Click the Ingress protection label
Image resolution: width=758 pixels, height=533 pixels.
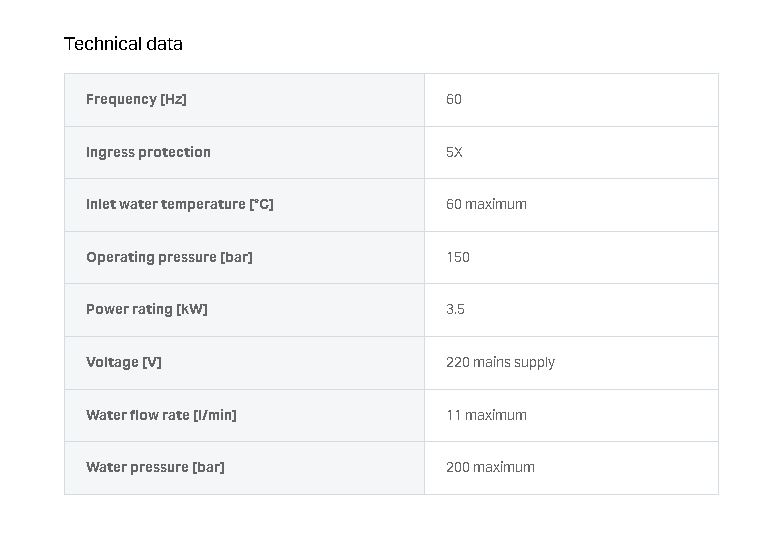[x=148, y=152]
